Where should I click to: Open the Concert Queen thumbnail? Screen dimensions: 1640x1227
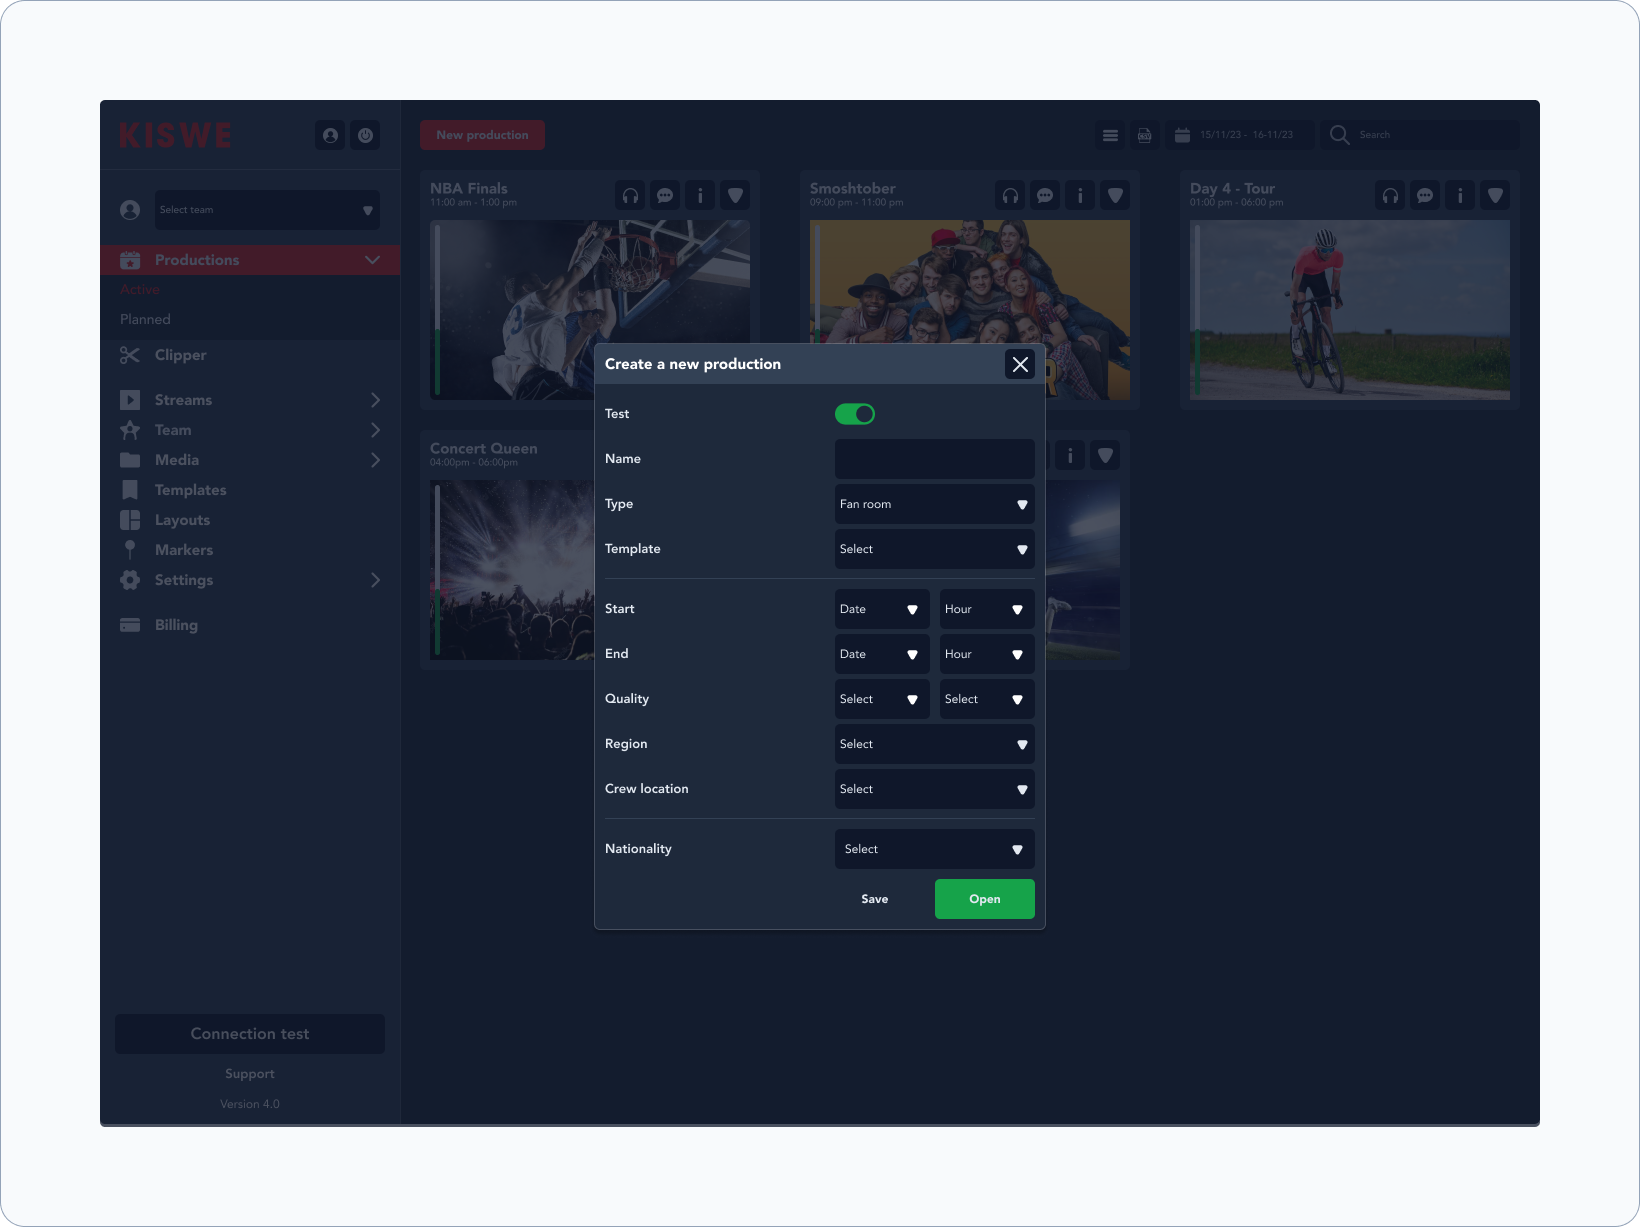point(512,570)
